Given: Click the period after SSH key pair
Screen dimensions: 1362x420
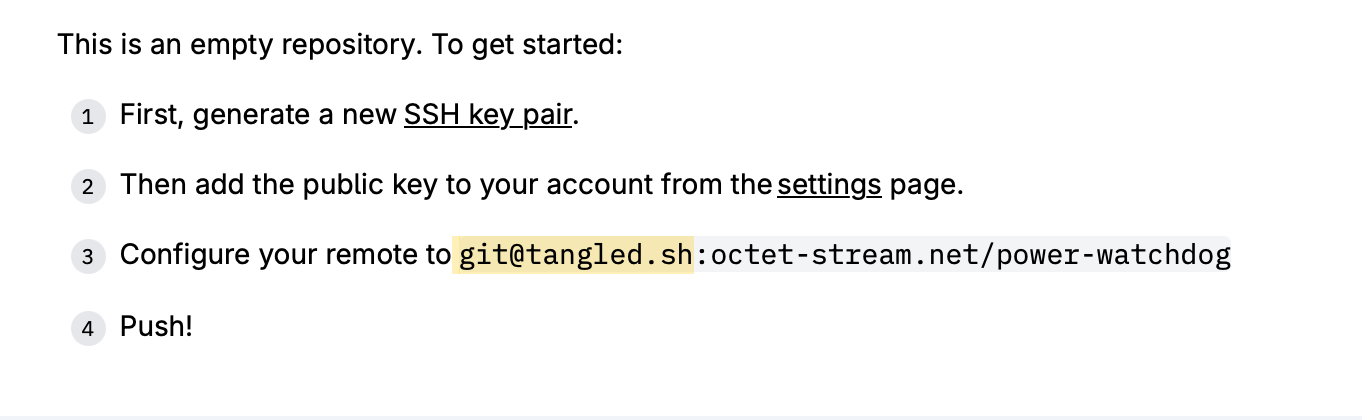Looking at the screenshot, I should [577, 118].
